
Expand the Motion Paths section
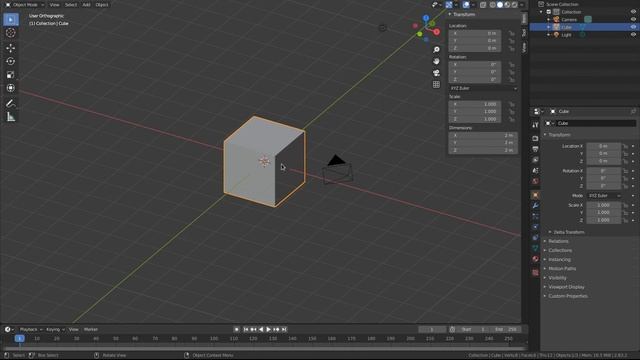pos(562,269)
